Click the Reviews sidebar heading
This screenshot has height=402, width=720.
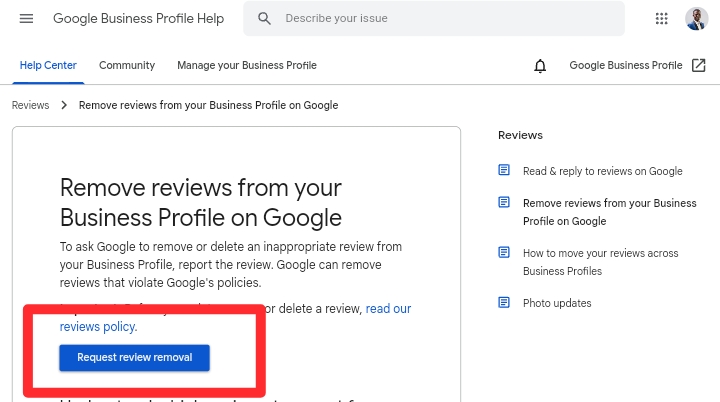[x=520, y=135]
